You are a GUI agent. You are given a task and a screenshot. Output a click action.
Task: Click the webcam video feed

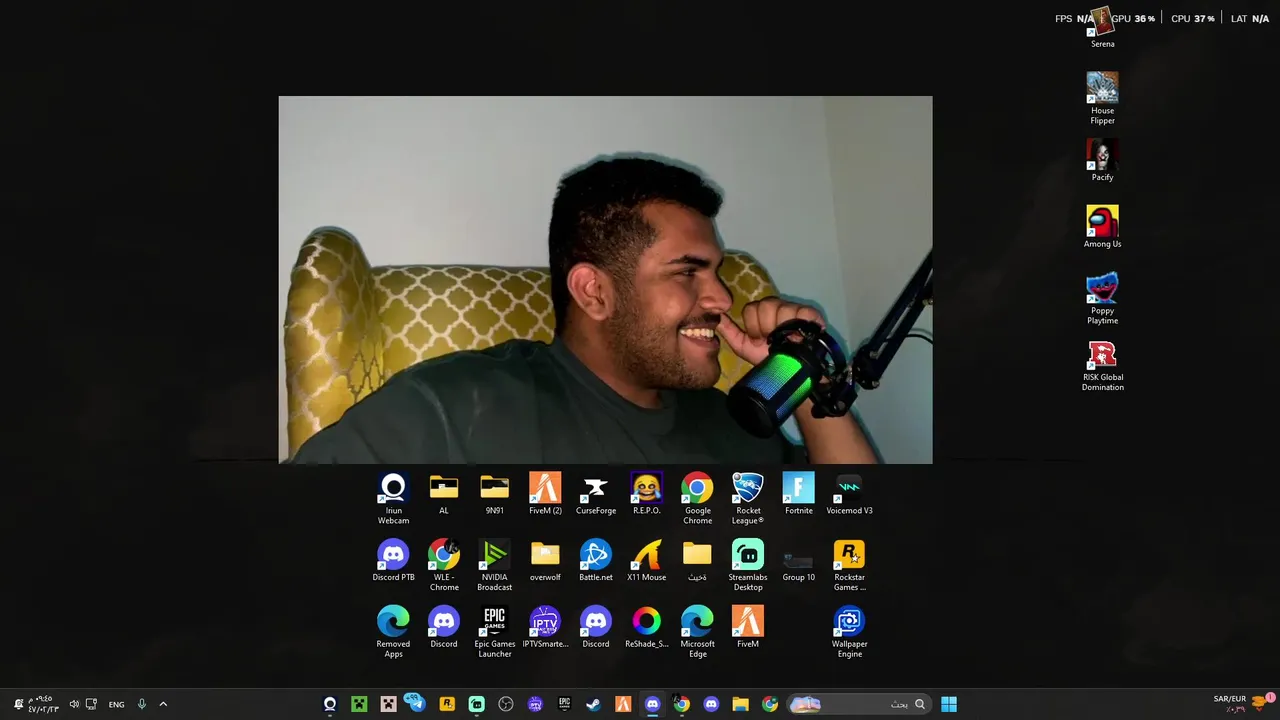coord(605,280)
